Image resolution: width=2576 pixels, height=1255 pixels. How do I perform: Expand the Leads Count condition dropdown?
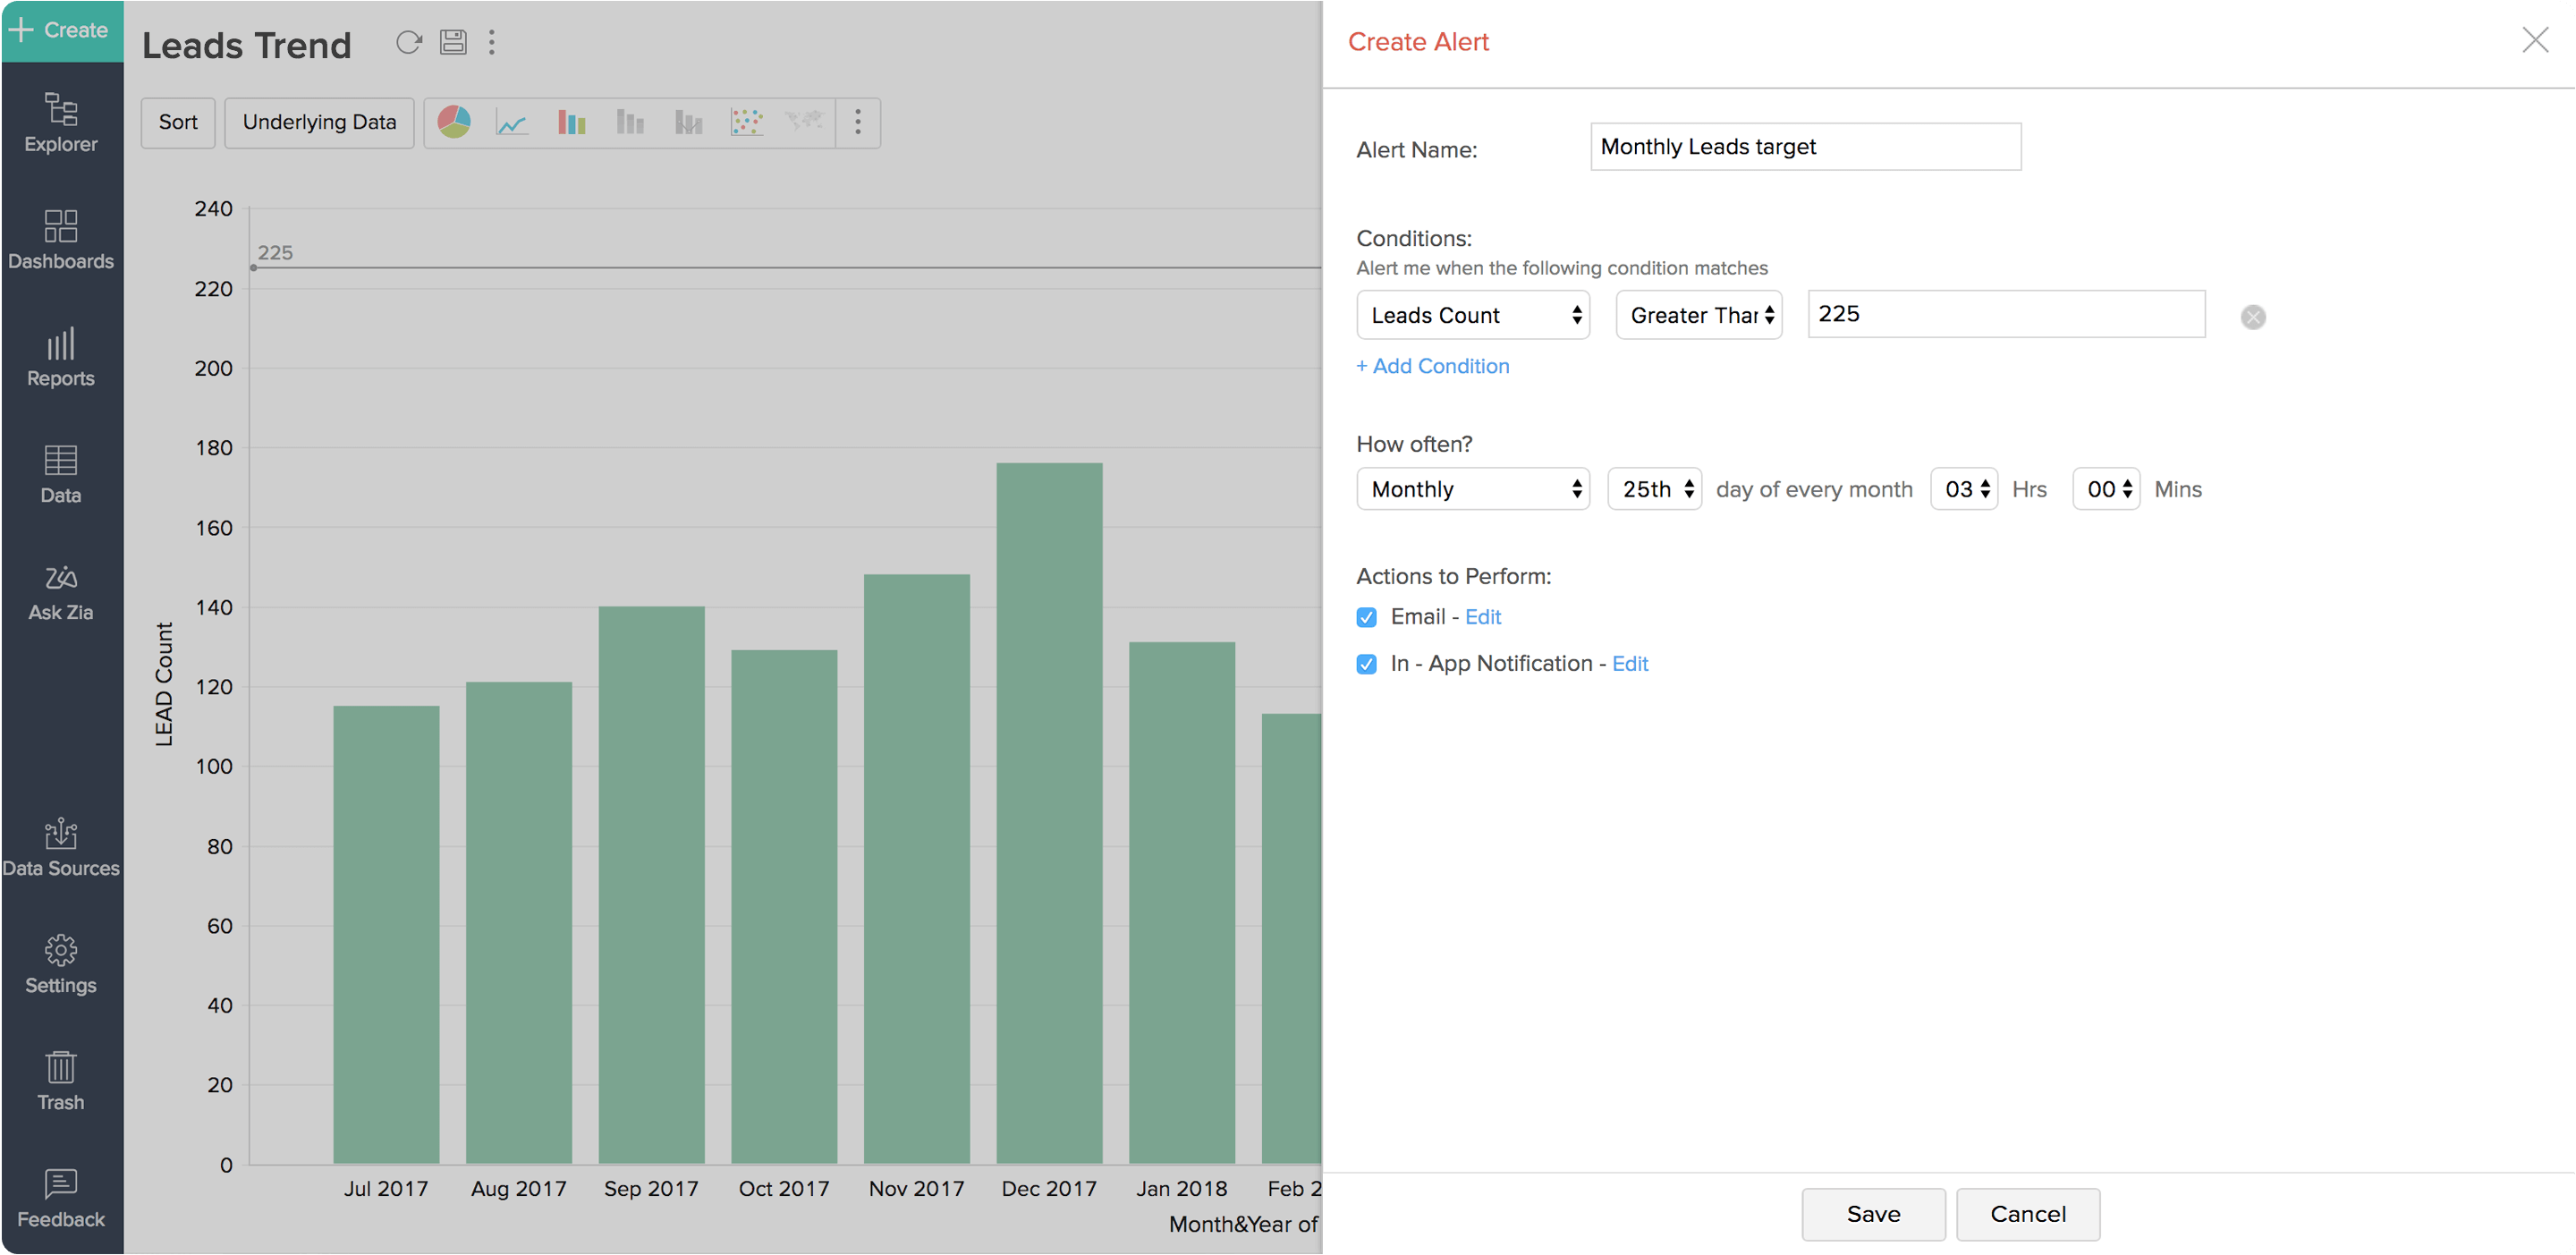click(x=1472, y=316)
